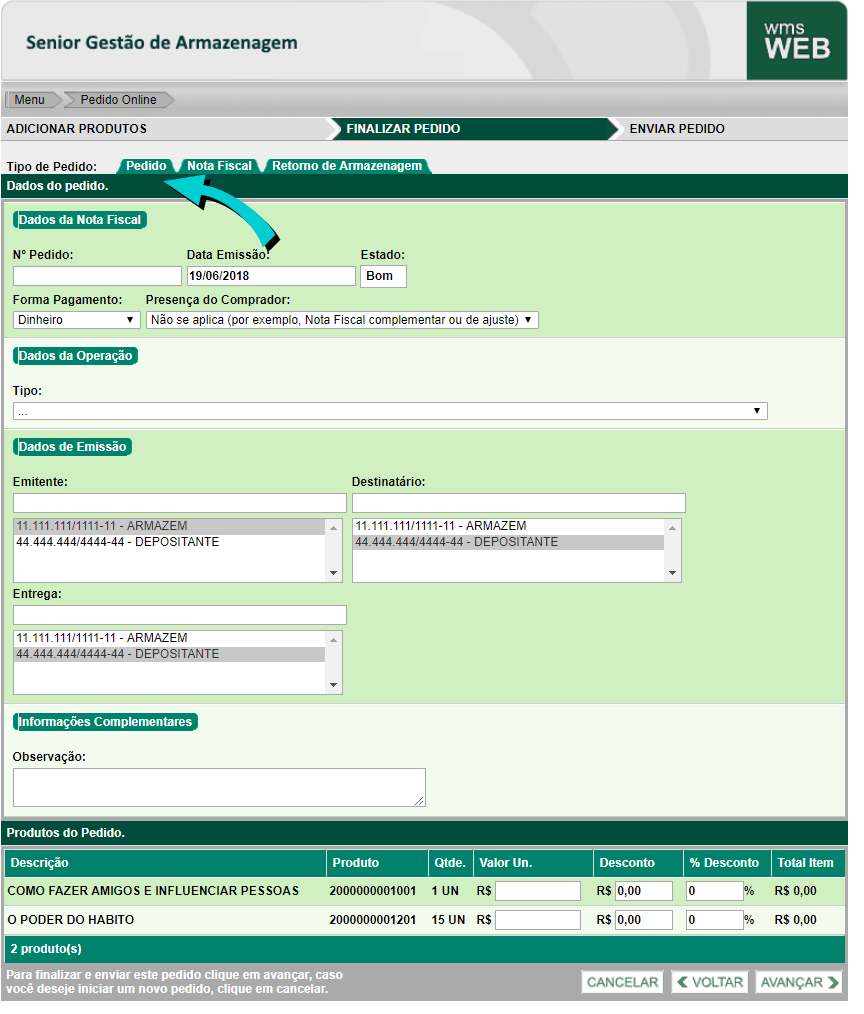This screenshot has width=864, height=1014.
Task: Click the Estado field showing Bom
Action: click(383, 276)
